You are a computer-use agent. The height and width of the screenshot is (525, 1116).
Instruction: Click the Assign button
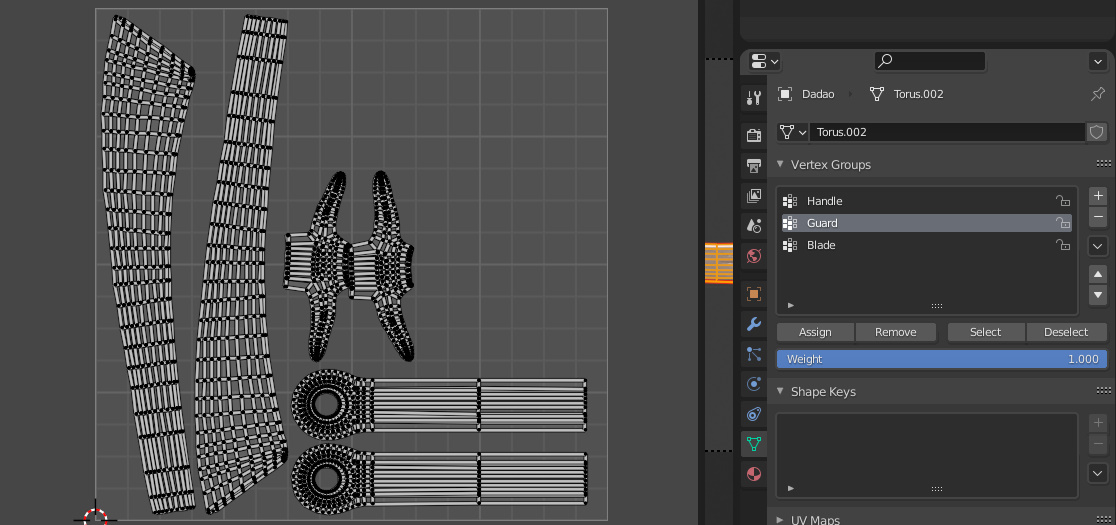(815, 332)
